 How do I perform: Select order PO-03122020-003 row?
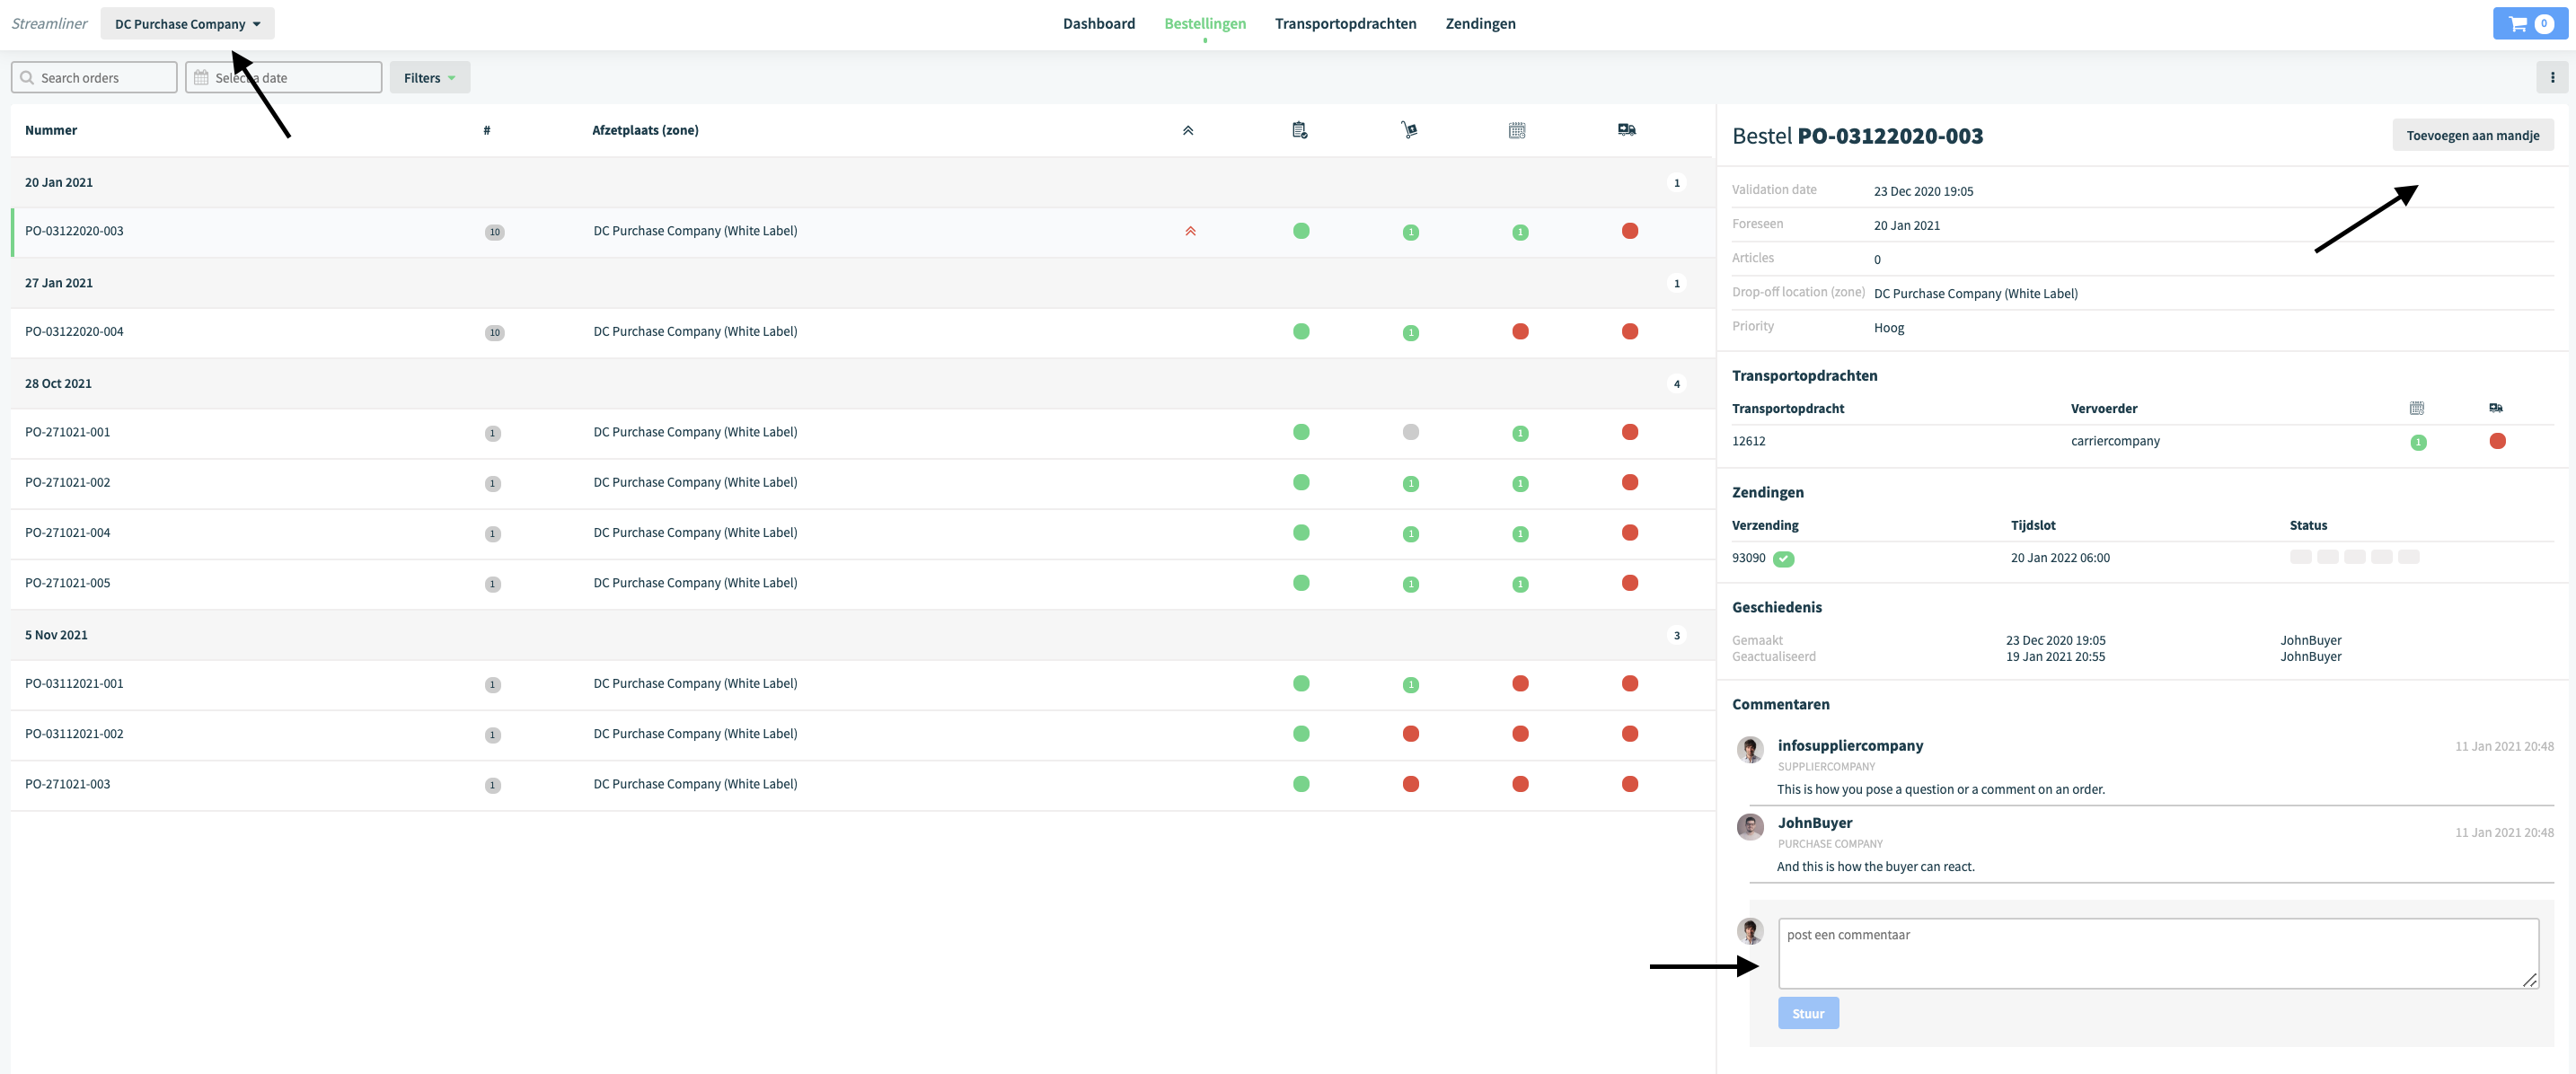click(x=863, y=231)
